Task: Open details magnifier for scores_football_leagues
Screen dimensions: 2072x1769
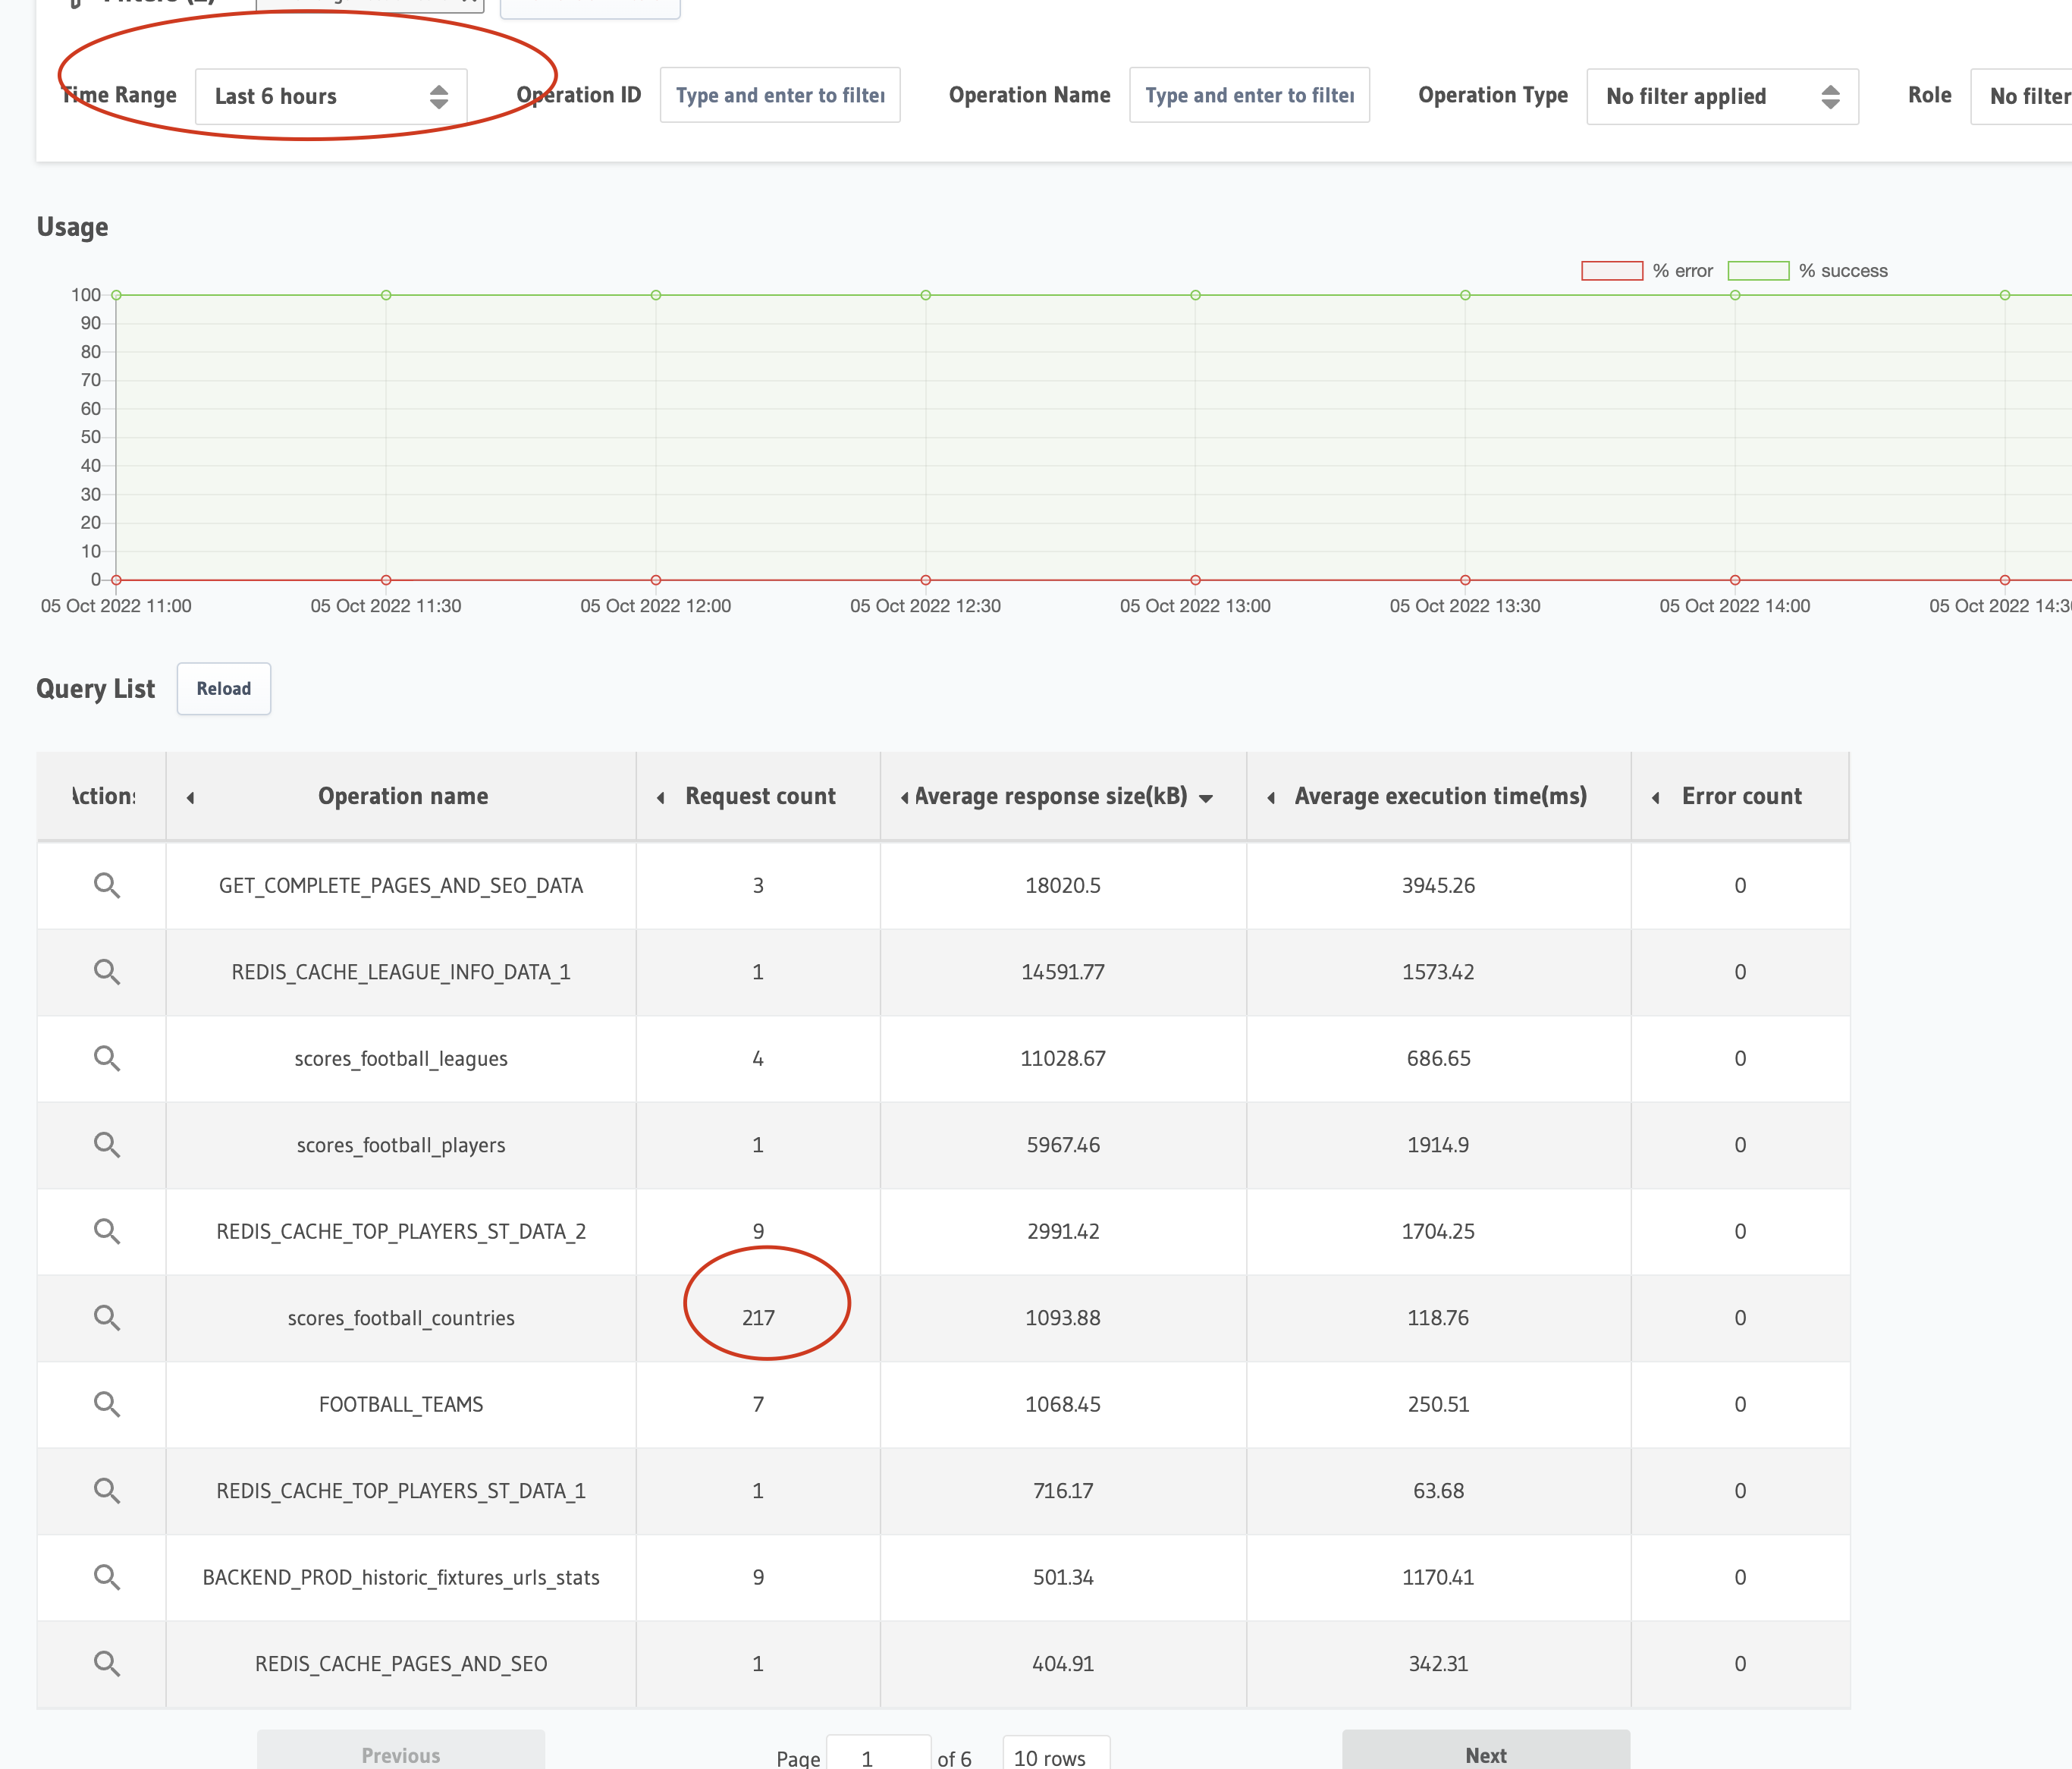Action: click(x=106, y=1058)
